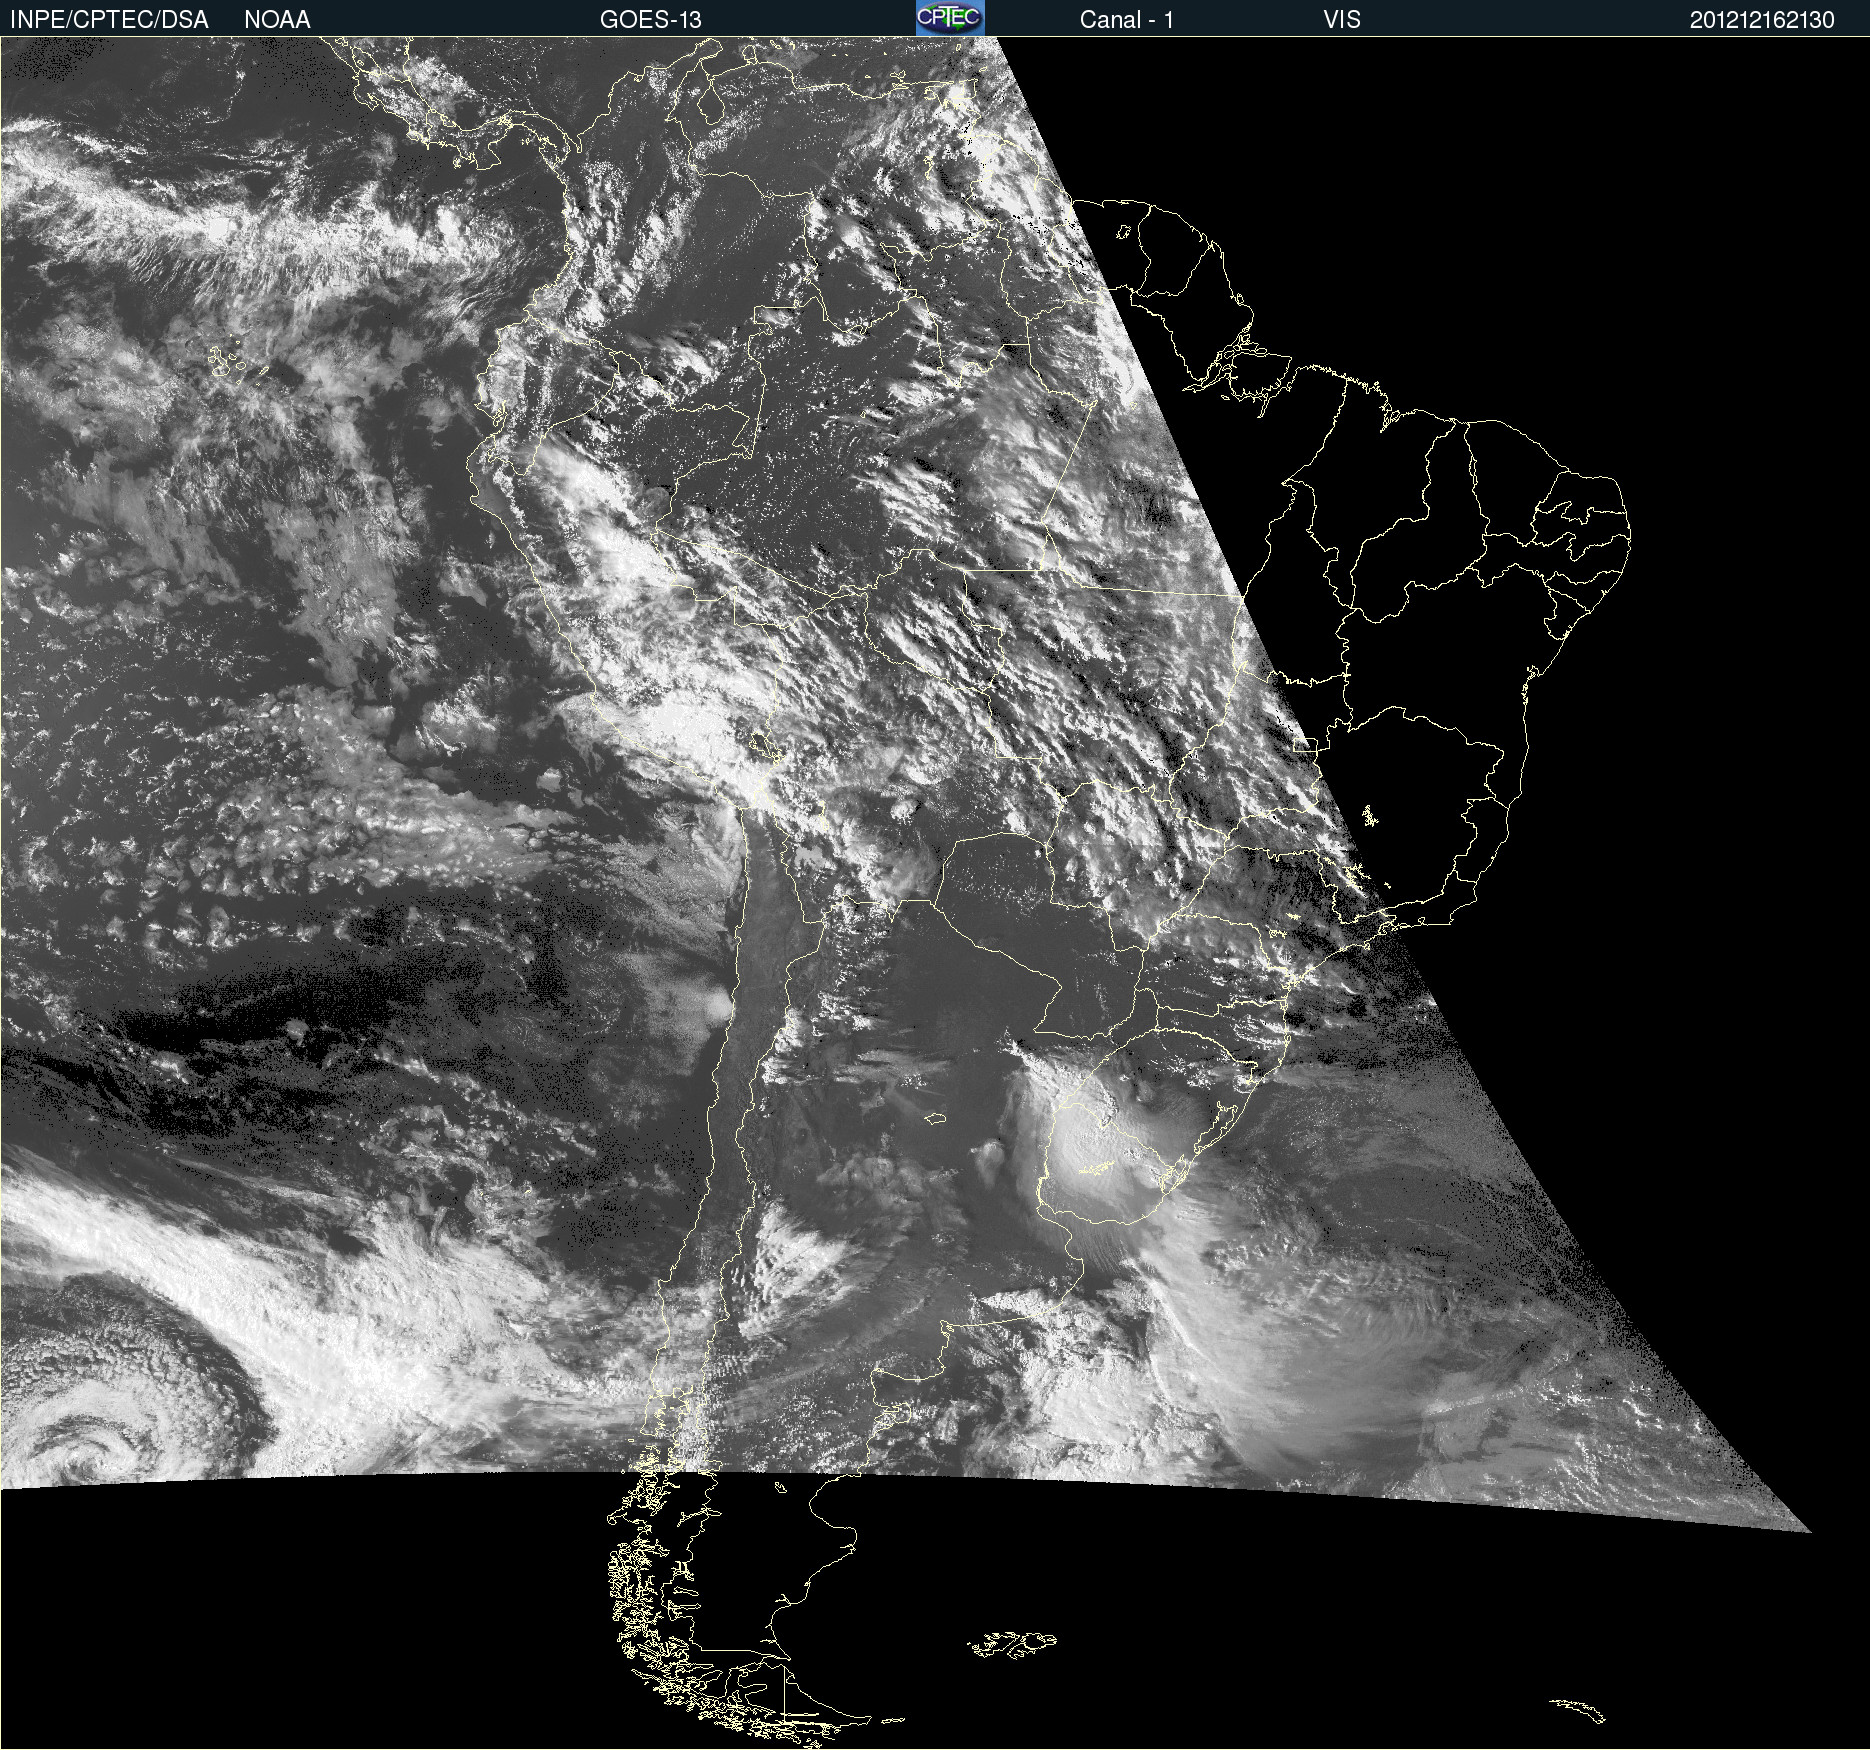Click the CPTEC logo in header
The image size is (1870, 1750).
pyautogui.click(x=950, y=18)
